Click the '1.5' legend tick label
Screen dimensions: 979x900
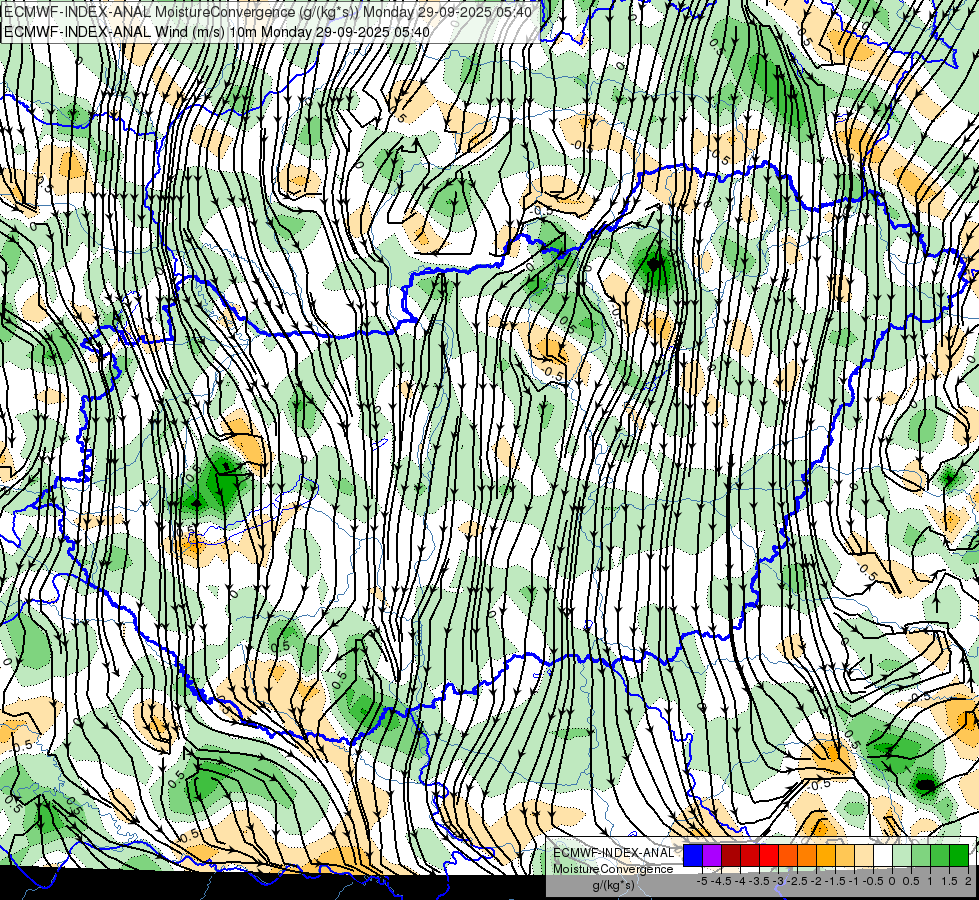[950, 881]
